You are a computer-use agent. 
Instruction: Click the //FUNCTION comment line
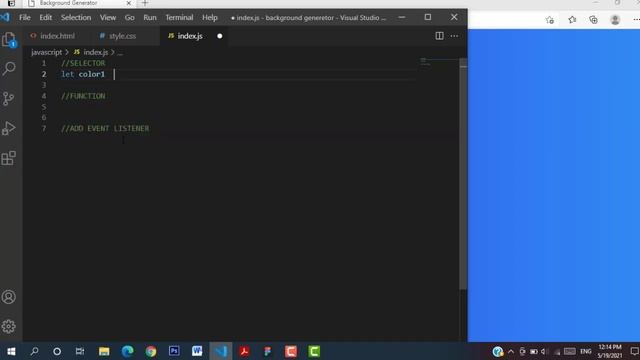pyautogui.click(x=83, y=96)
